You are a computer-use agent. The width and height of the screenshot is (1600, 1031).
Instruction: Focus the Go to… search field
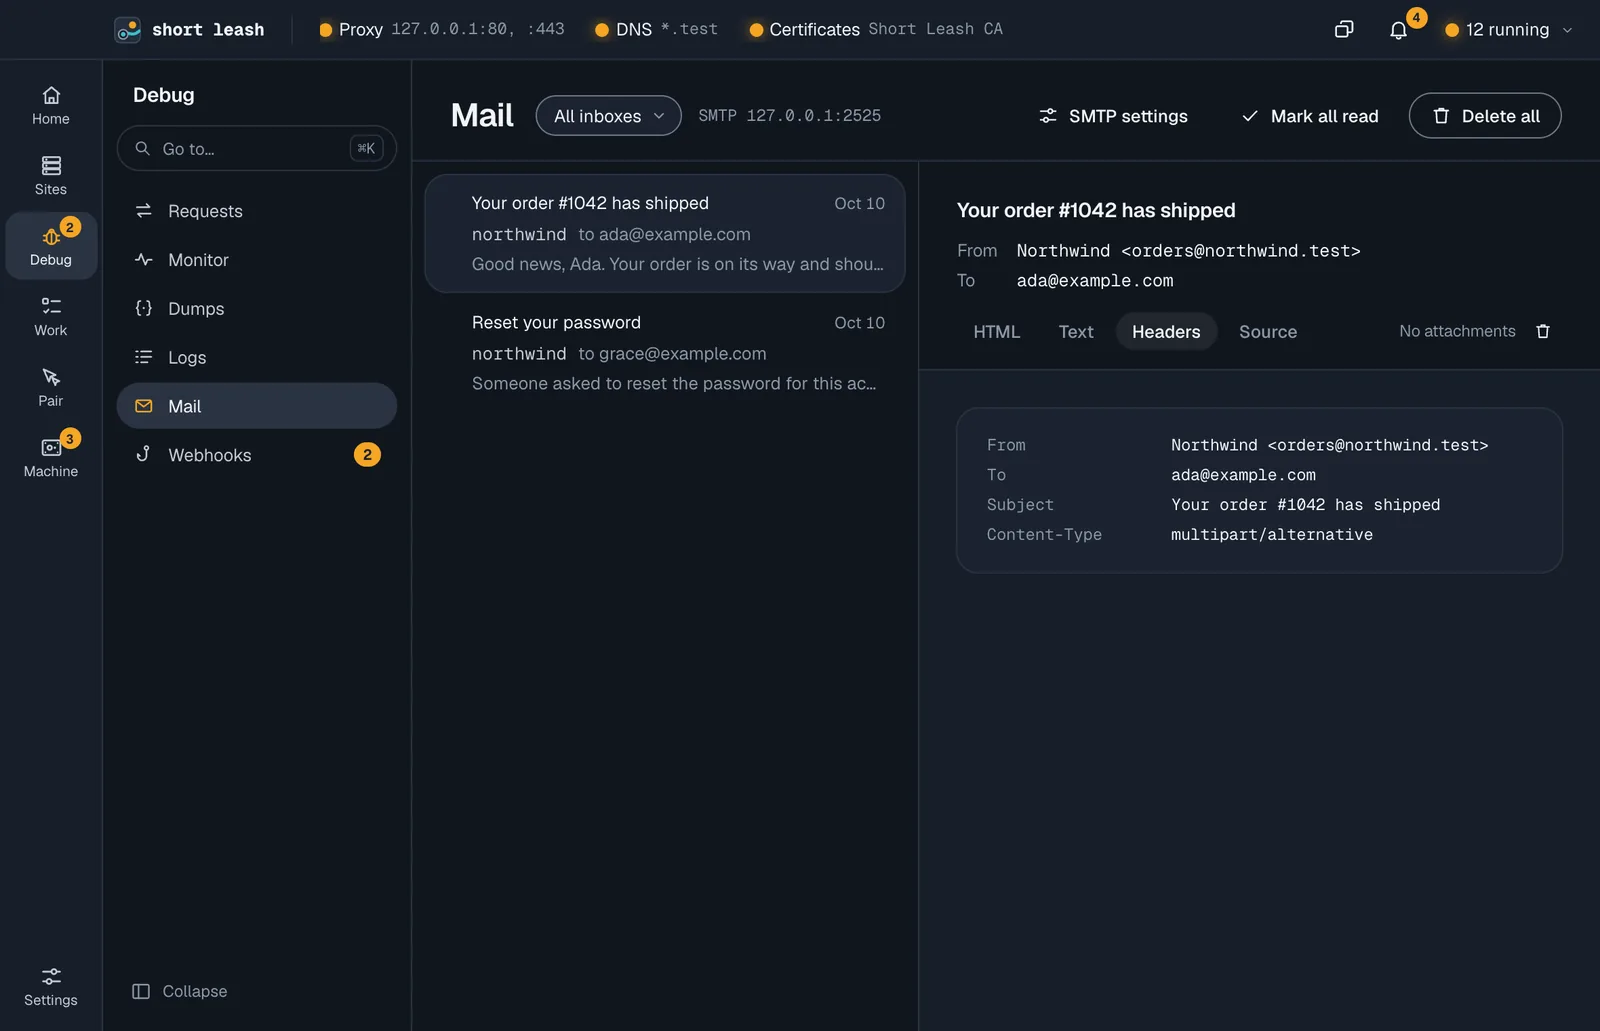pyautogui.click(x=257, y=148)
